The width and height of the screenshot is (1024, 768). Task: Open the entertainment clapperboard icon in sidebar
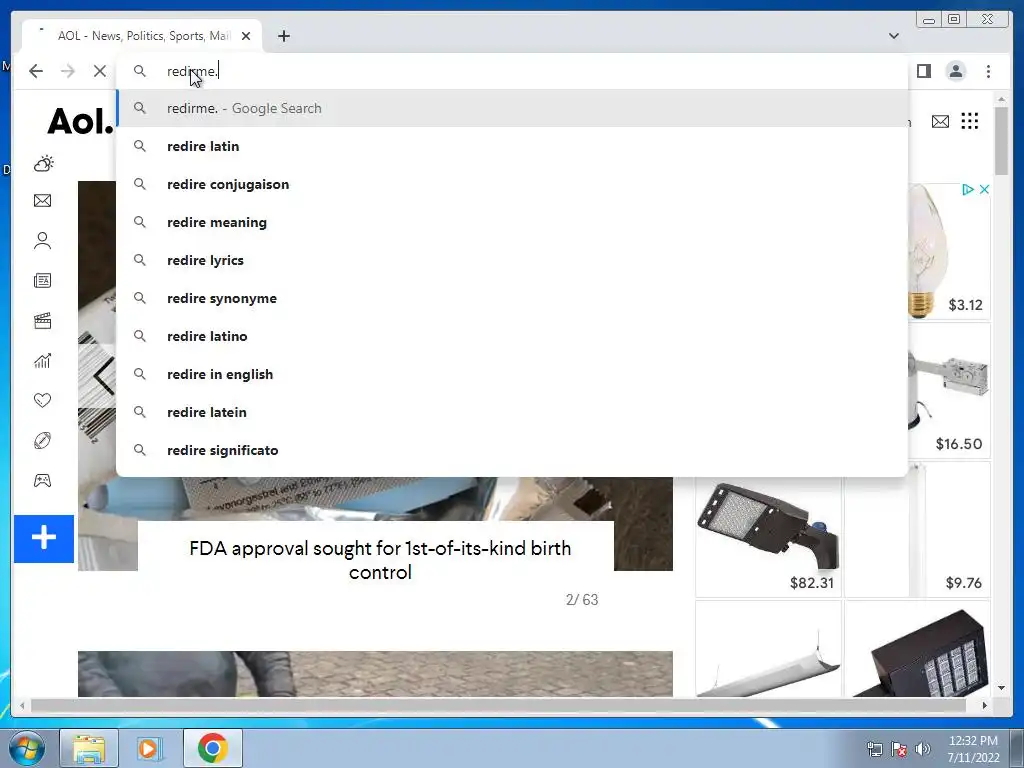42,321
